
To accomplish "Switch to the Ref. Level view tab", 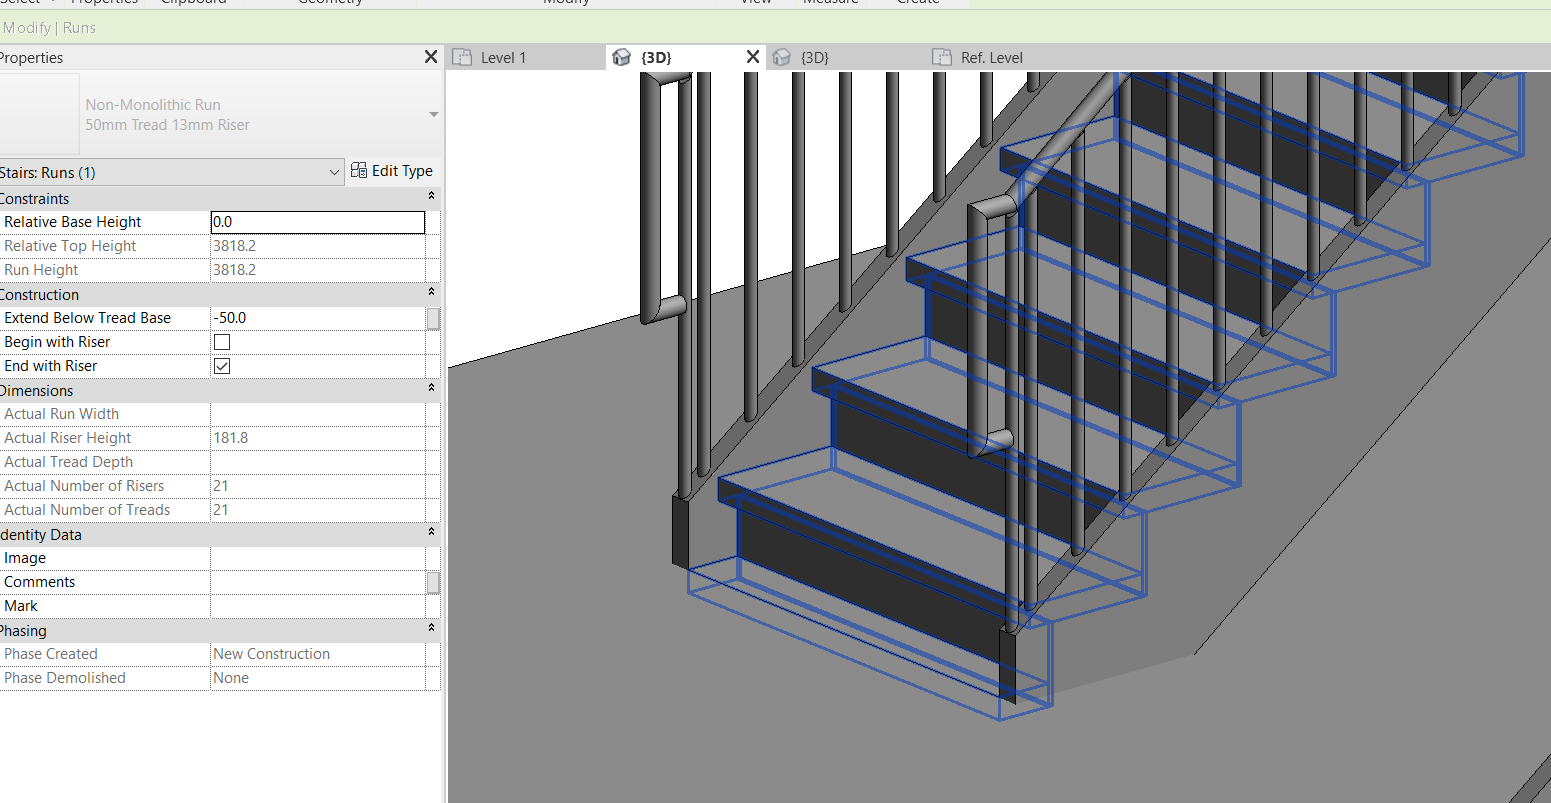I will (x=990, y=57).
